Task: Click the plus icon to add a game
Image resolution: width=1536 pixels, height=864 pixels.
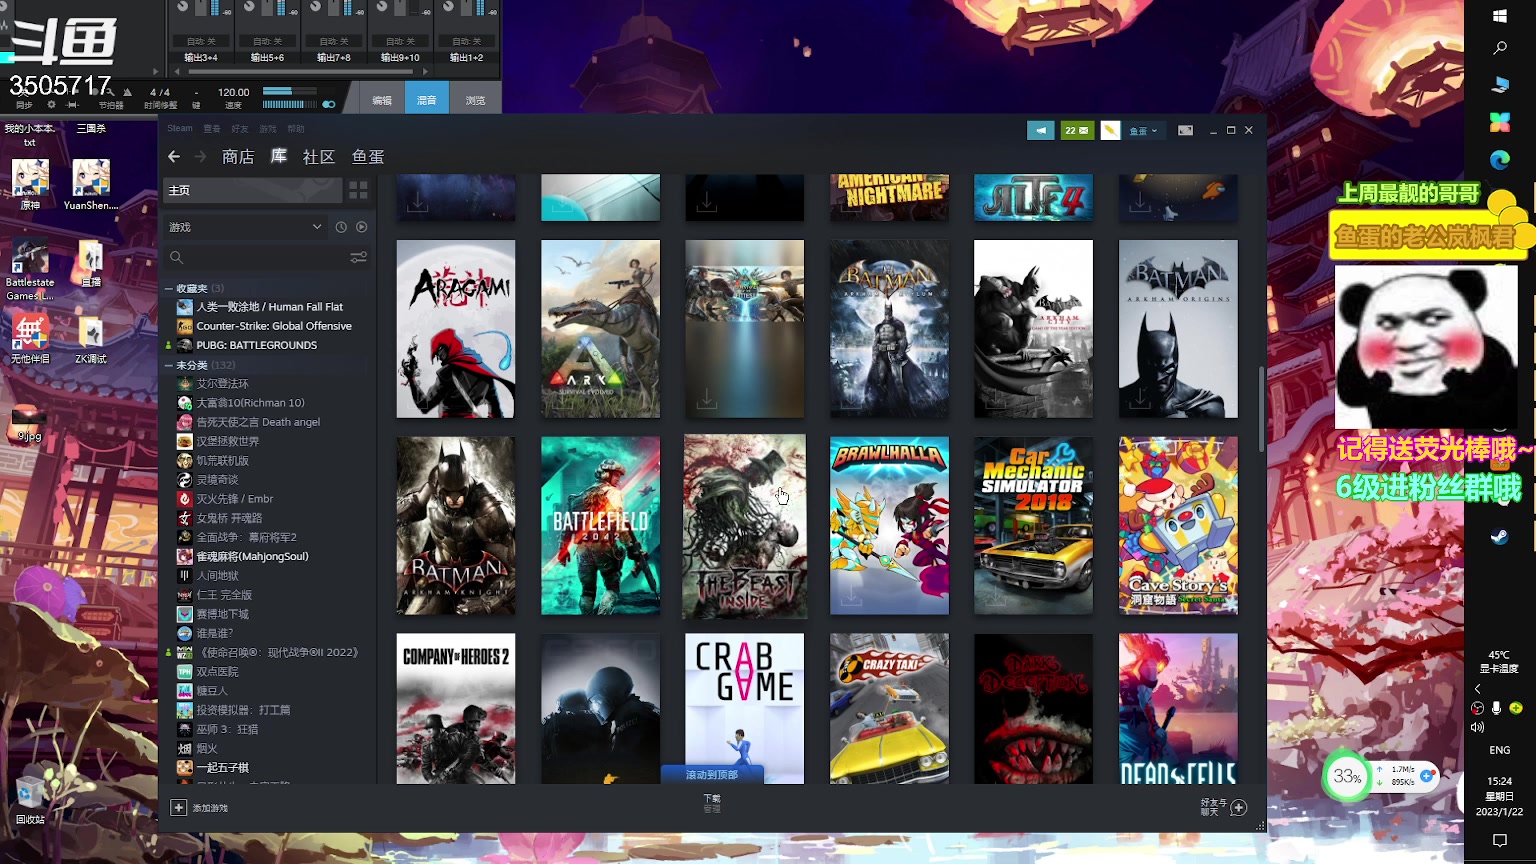Action: point(178,807)
